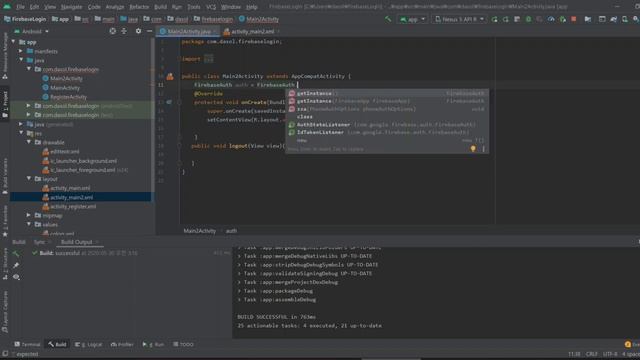Open the File menu

click(20, 7)
